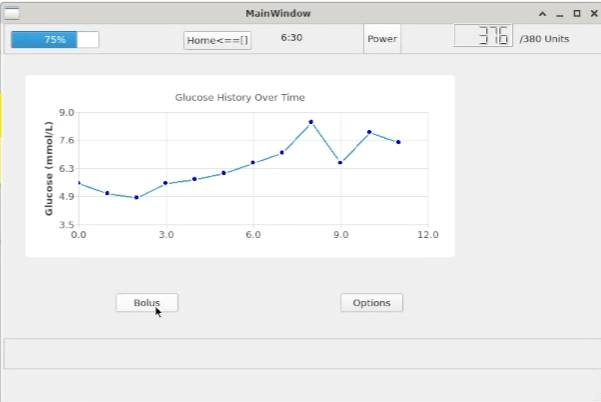Click the 75% battery progress bar
Viewport: 601px width, 402px height.
tap(55, 40)
